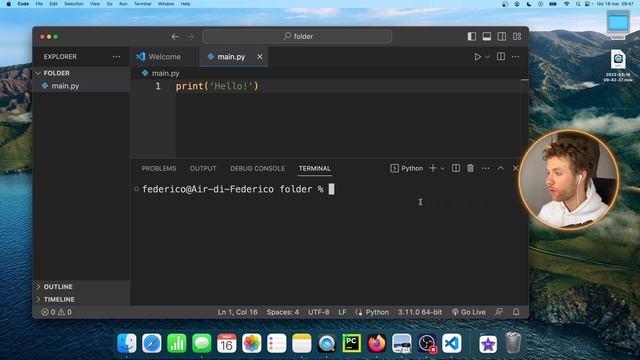
Task: Start the Go Live server
Action: pos(469,312)
